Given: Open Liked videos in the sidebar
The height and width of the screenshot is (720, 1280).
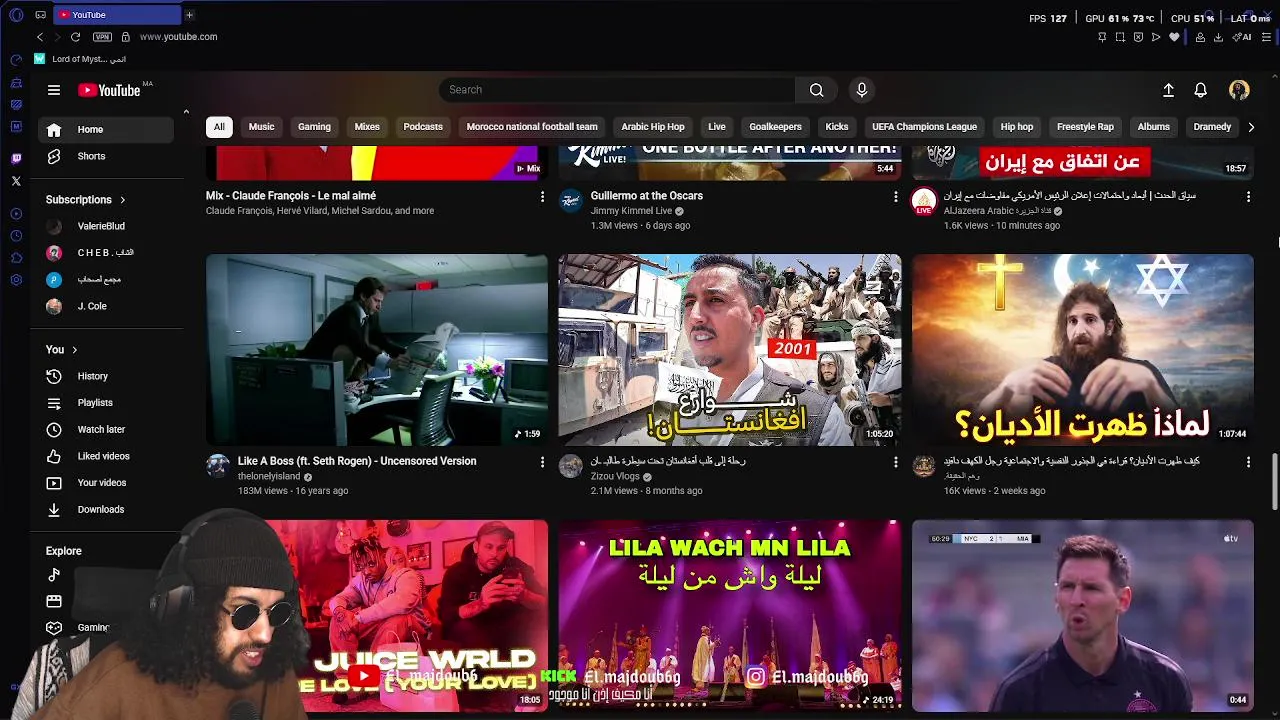Looking at the screenshot, I should point(106,456).
